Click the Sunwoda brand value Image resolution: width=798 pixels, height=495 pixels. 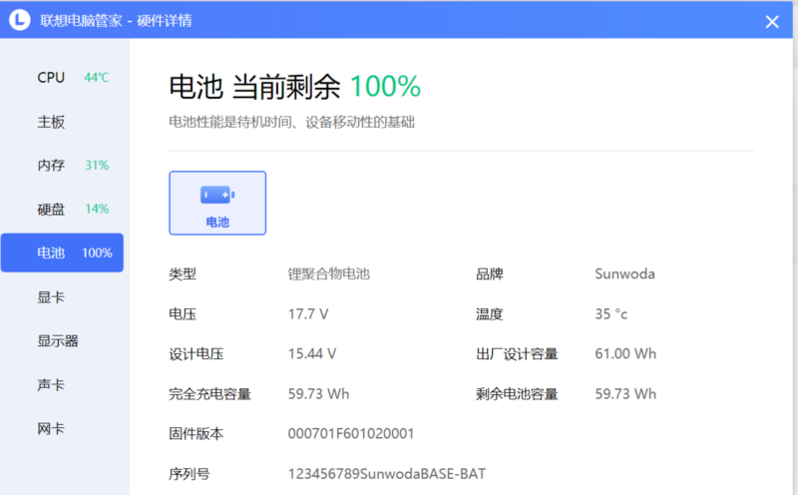tap(624, 273)
